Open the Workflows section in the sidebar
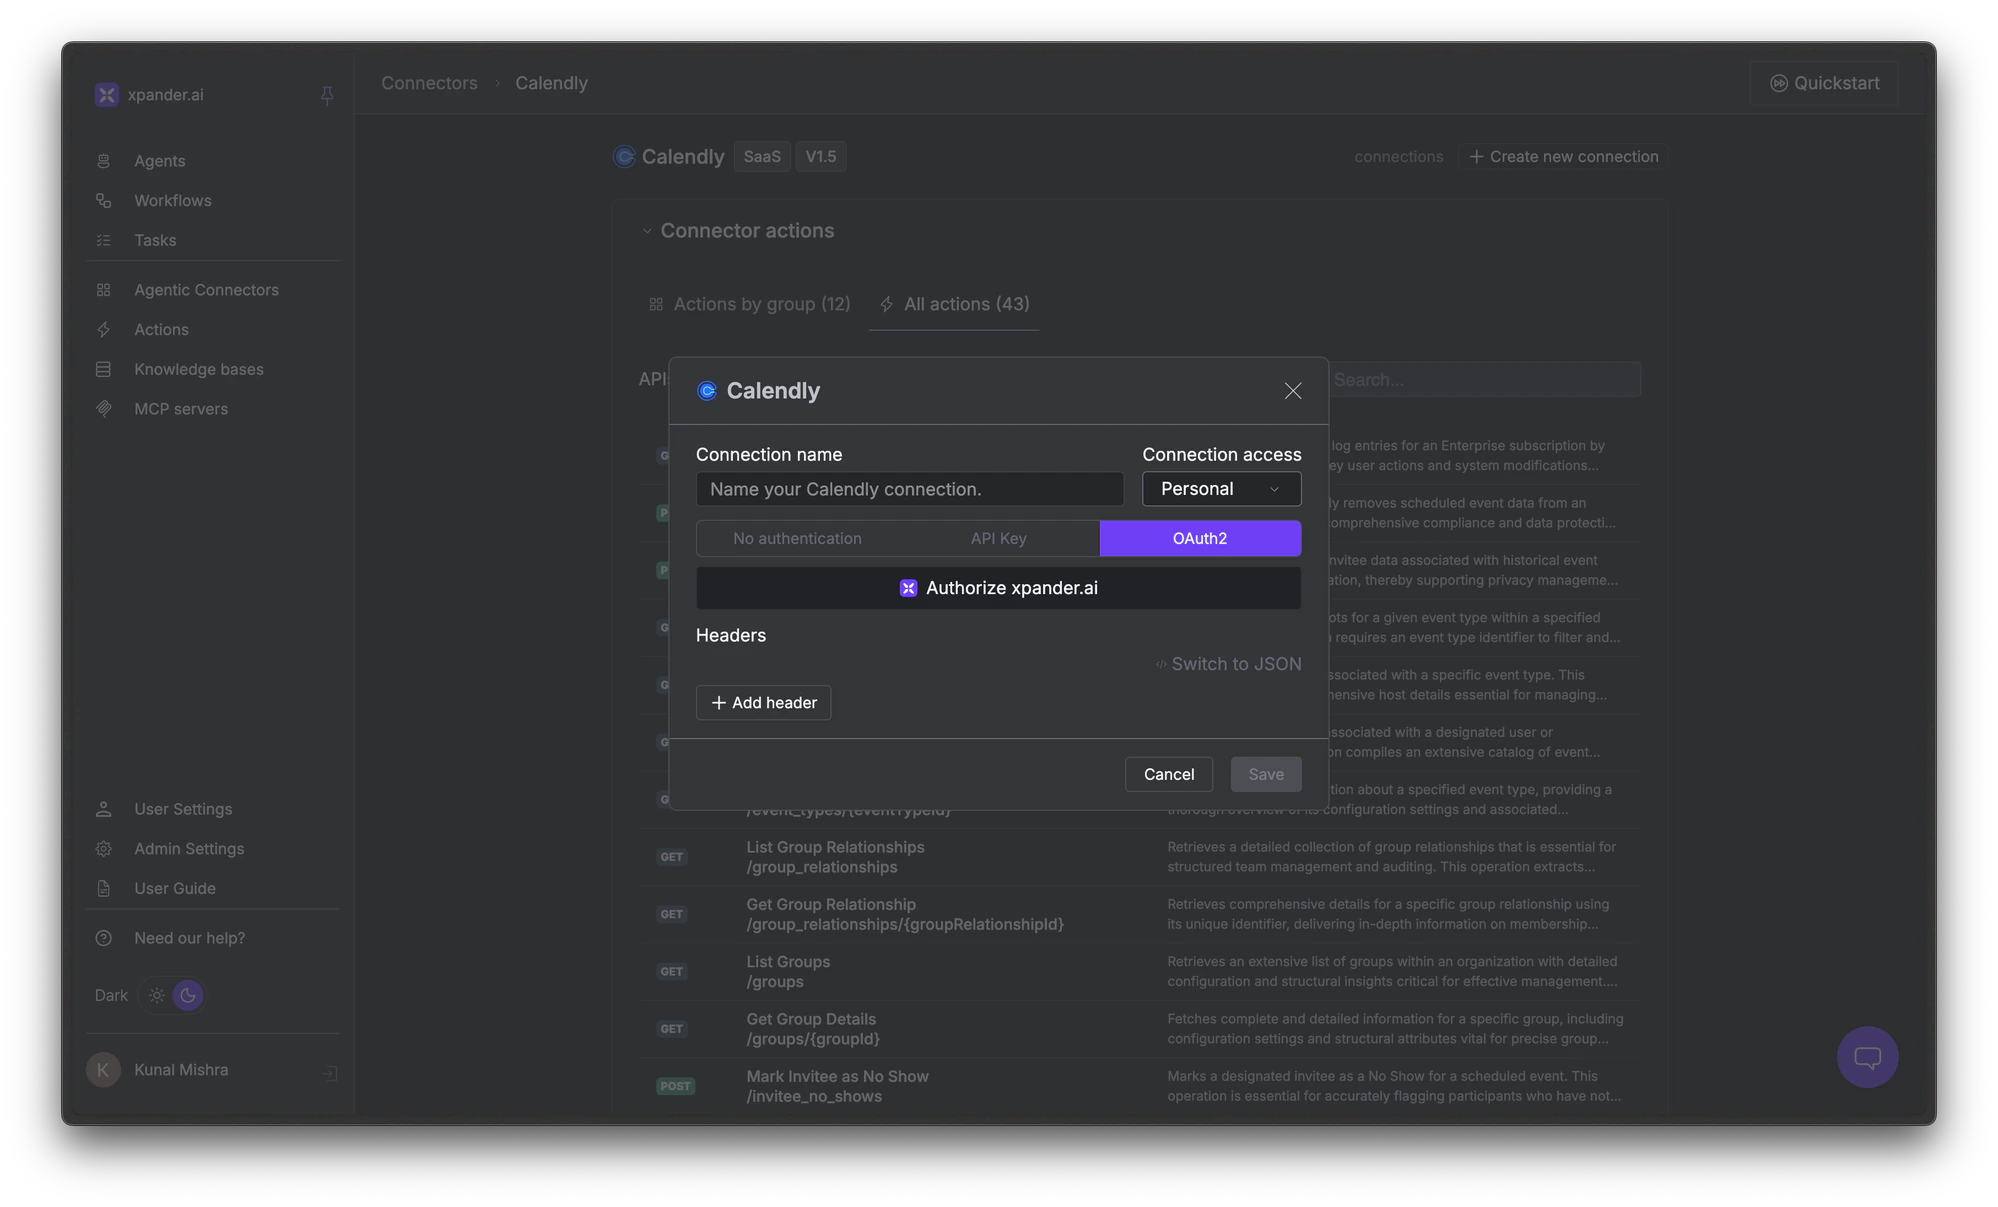The image size is (1998, 1207). click(x=172, y=200)
